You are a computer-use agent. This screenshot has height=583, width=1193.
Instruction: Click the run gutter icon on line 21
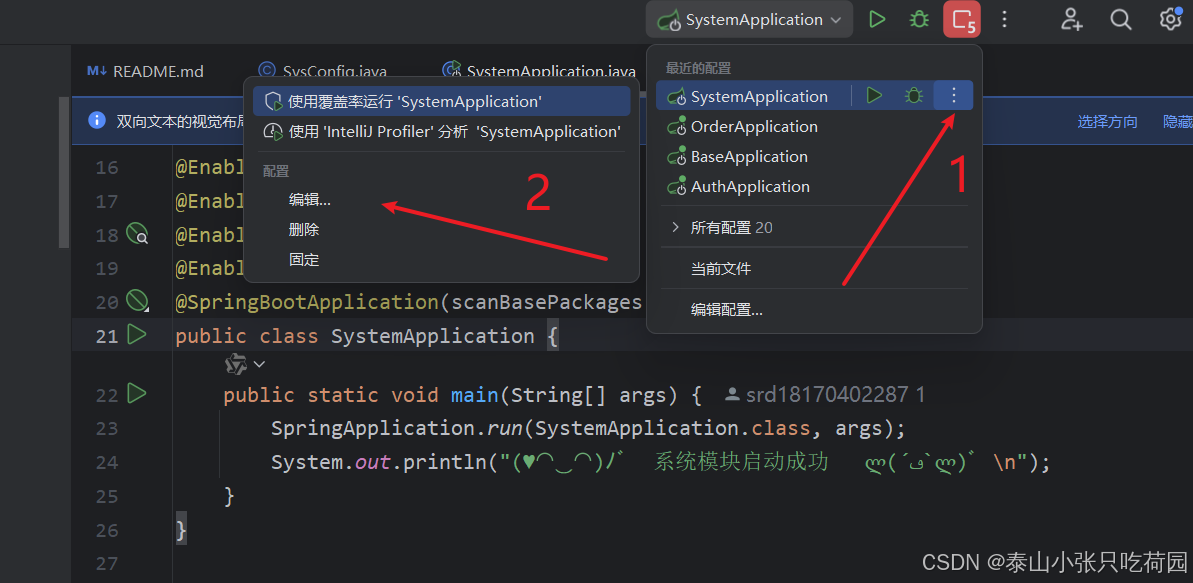point(136,333)
